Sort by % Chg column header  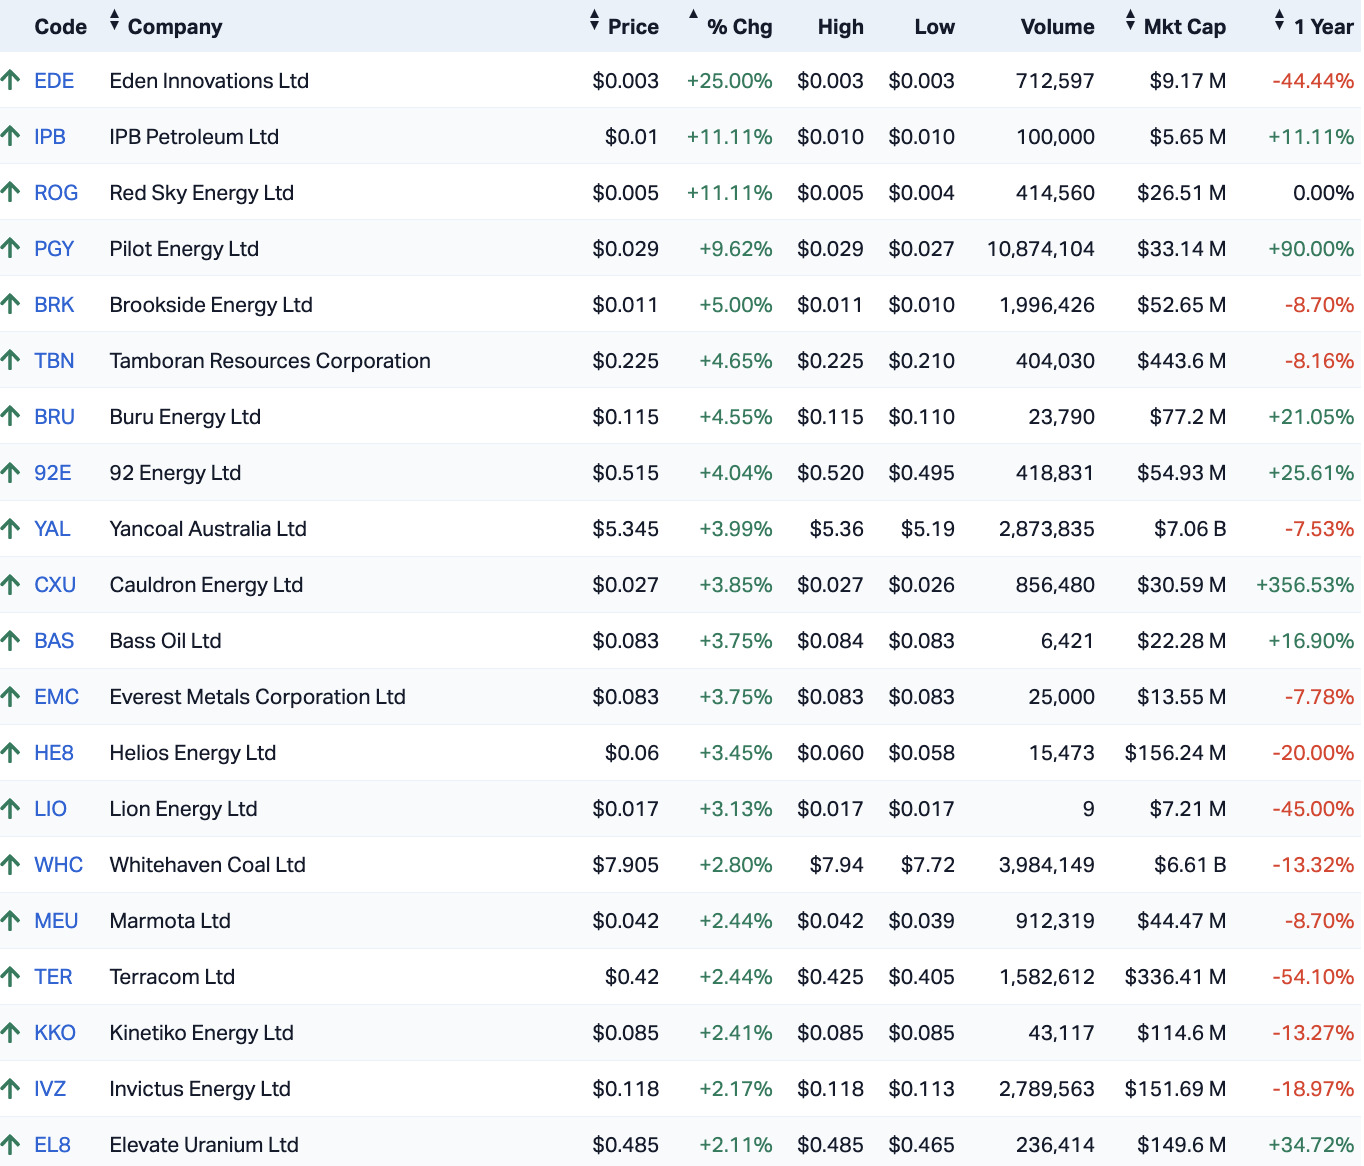point(729,26)
